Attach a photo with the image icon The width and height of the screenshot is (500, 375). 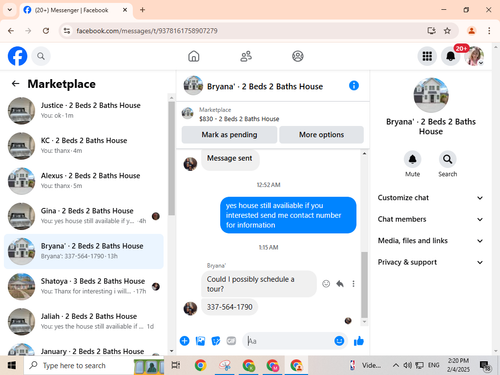(200, 341)
